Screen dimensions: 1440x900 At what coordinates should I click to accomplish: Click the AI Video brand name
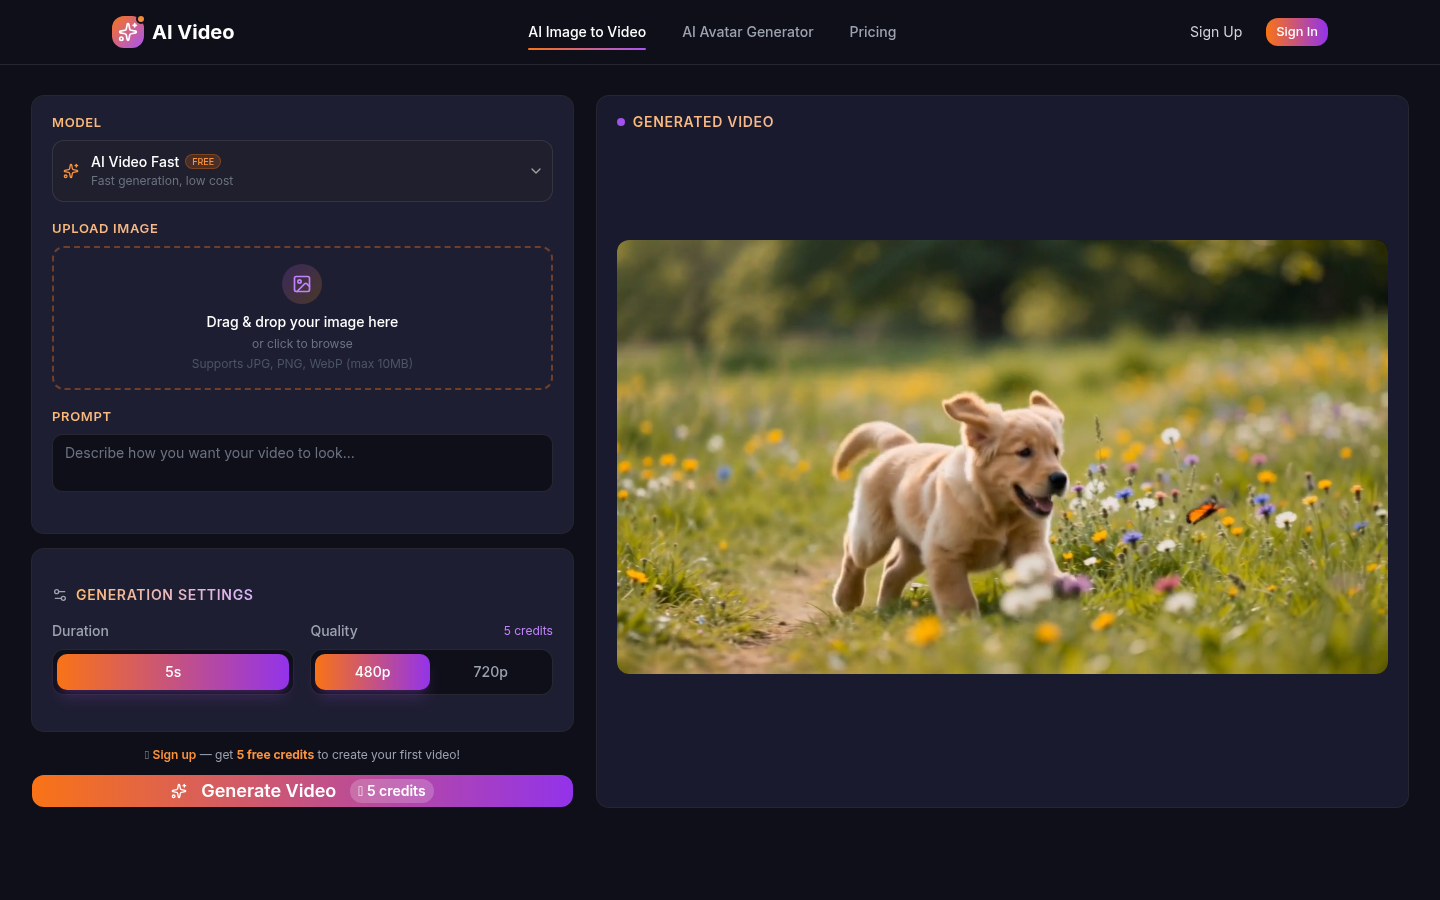(193, 32)
